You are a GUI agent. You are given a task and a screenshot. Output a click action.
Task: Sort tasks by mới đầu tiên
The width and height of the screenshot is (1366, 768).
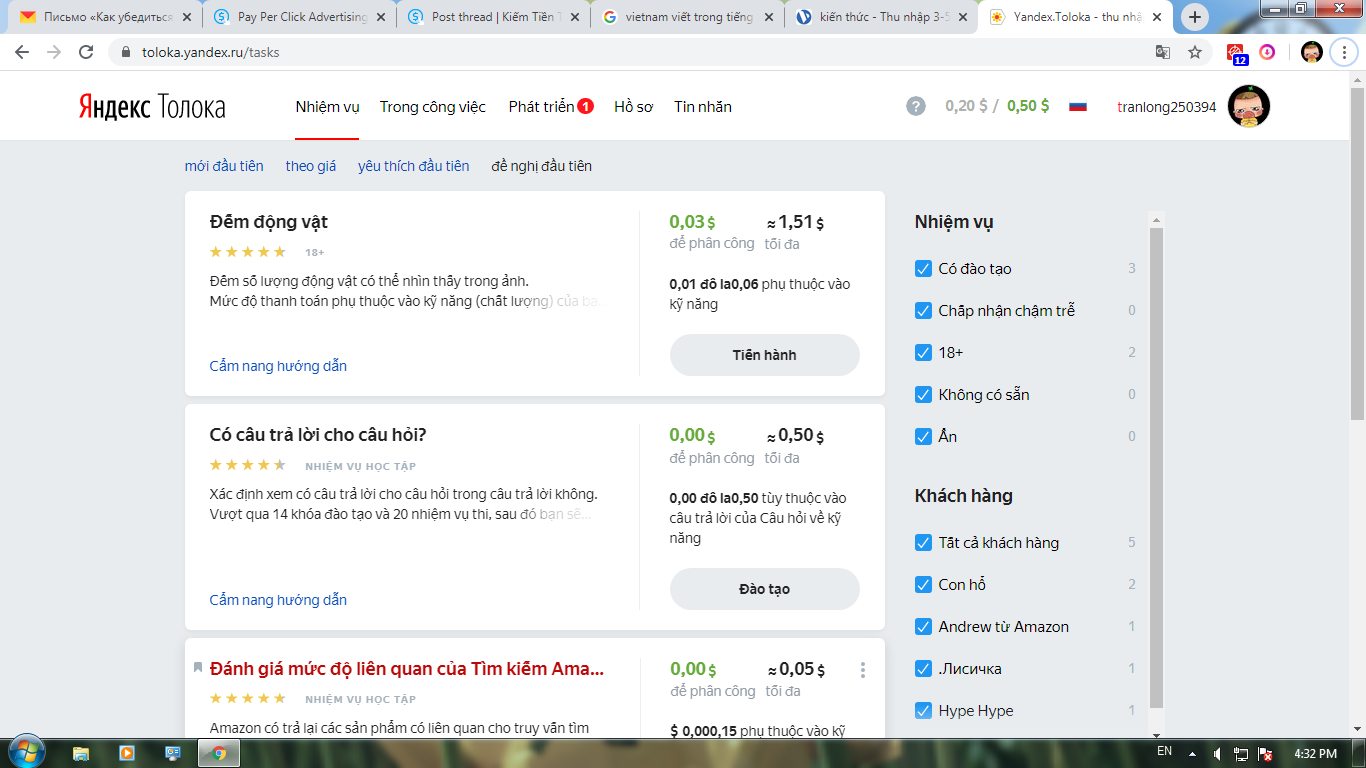[x=224, y=166]
